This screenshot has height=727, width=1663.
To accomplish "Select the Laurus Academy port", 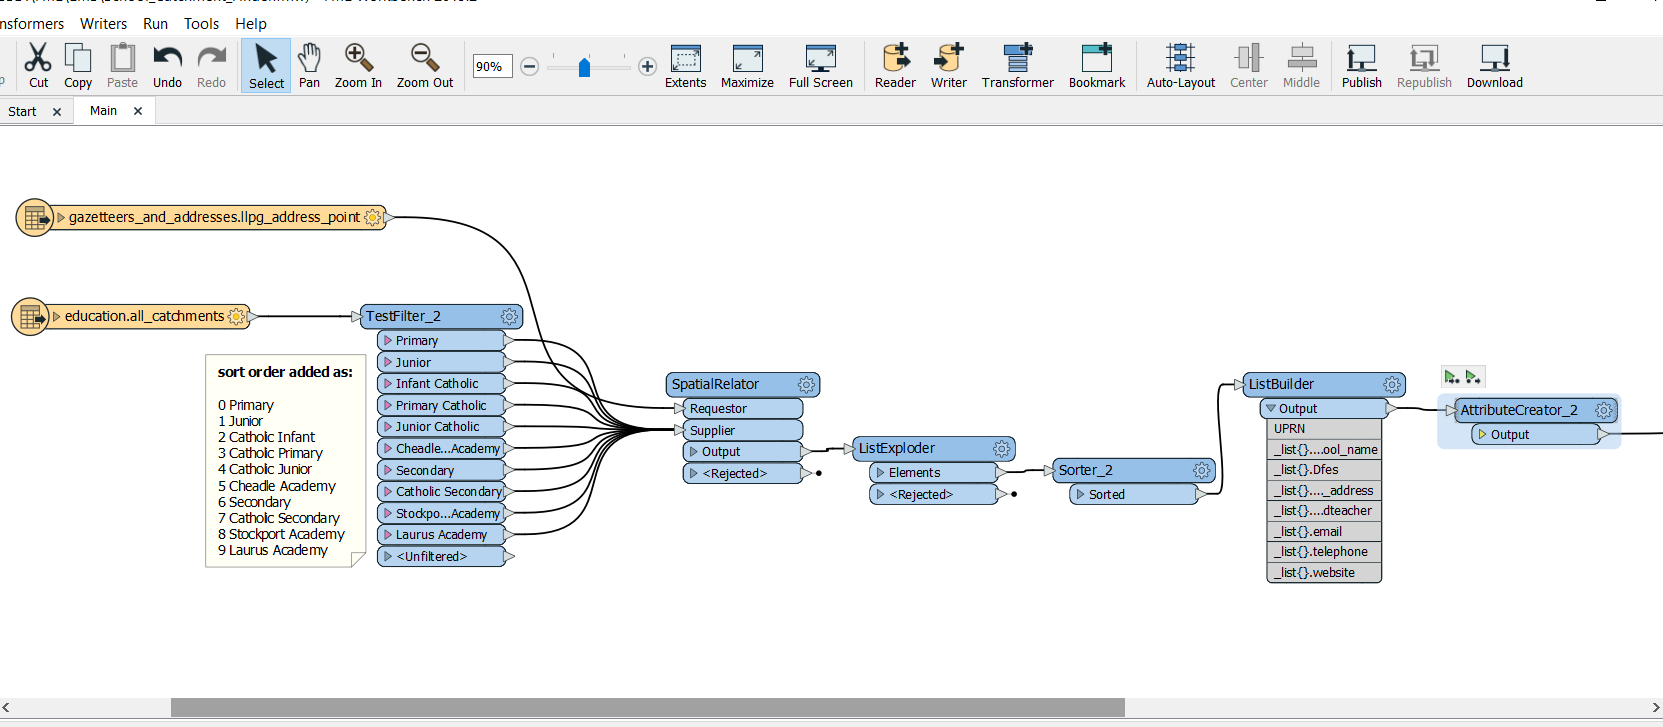I will point(441,534).
